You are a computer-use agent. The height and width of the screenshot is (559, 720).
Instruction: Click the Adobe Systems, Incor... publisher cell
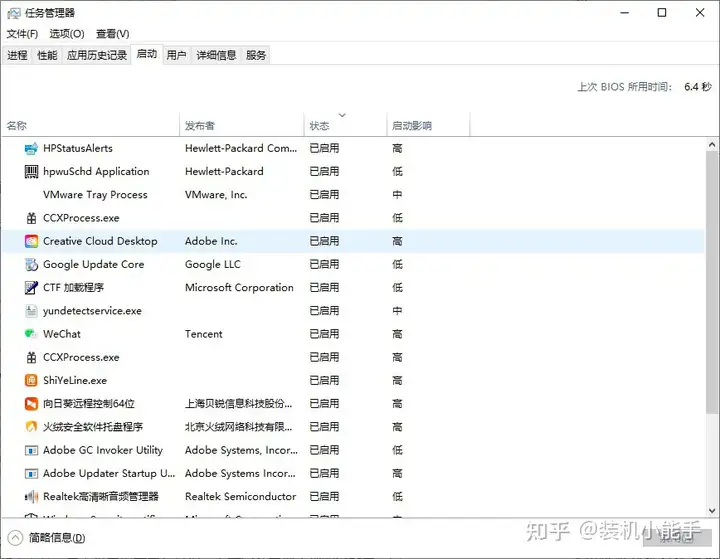point(241,450)
